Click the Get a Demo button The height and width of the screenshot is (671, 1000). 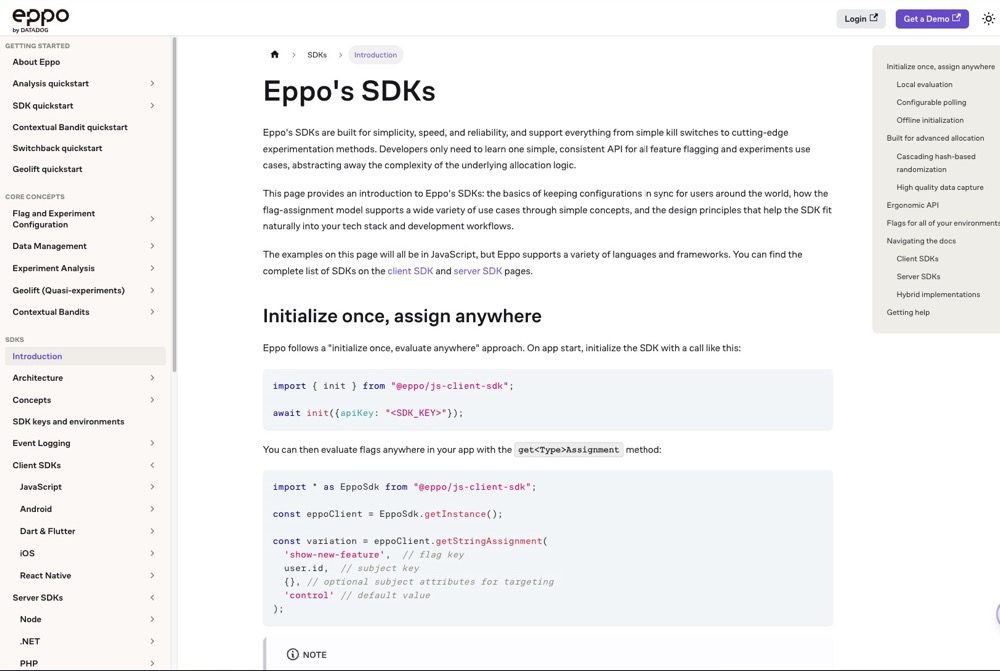(x=930, y=18)
